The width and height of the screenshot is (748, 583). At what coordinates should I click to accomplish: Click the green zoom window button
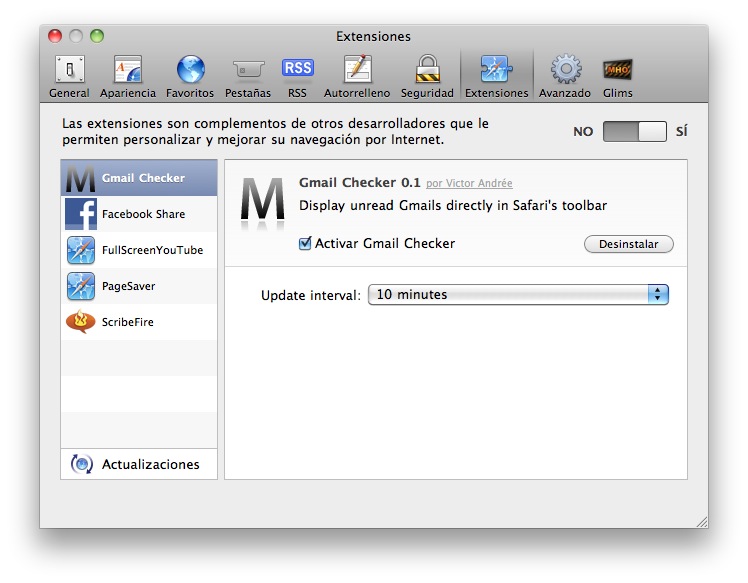click(97, 36)
